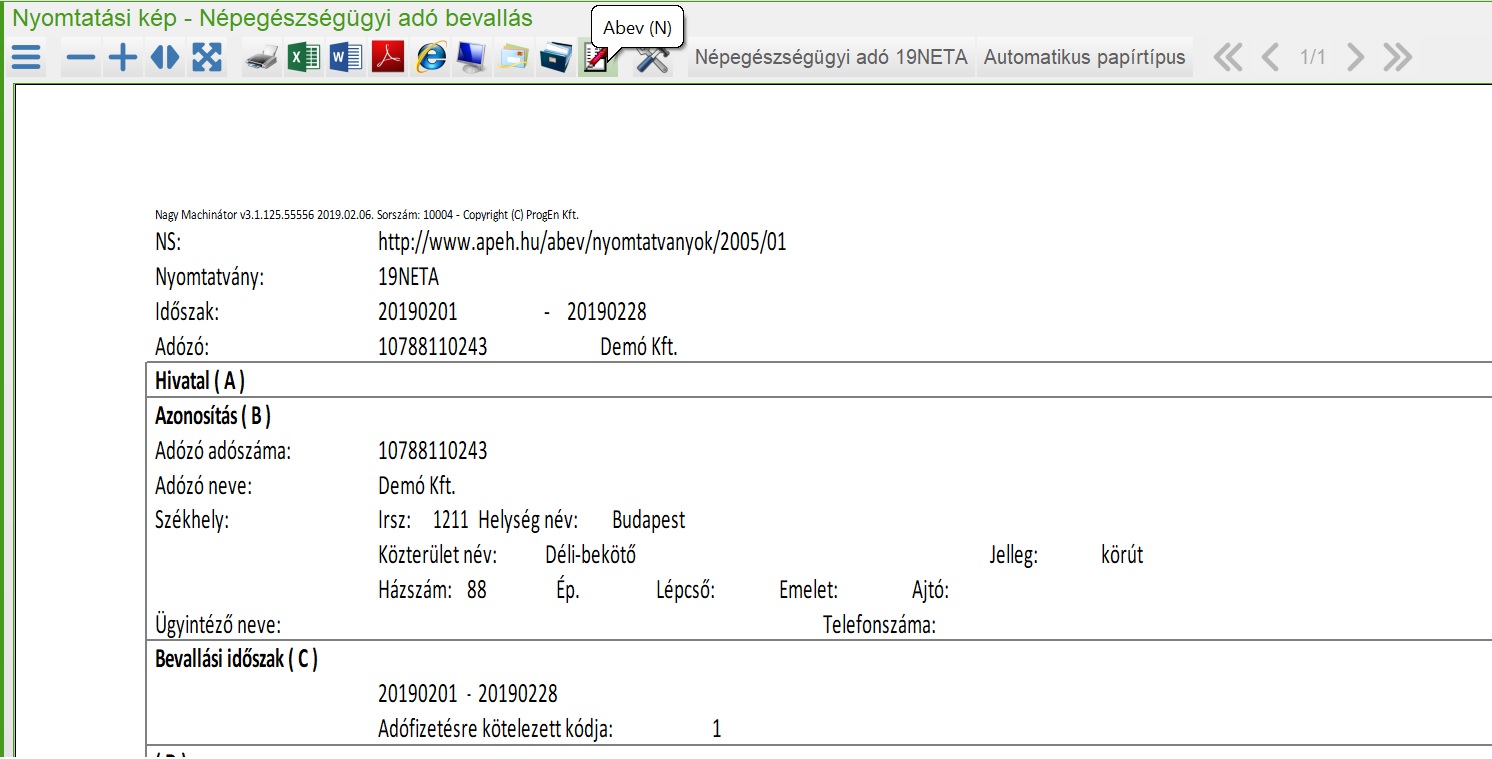Click the Budapest locality value
The height and width of the screenshot is (759, 1492).
[649, 521]
